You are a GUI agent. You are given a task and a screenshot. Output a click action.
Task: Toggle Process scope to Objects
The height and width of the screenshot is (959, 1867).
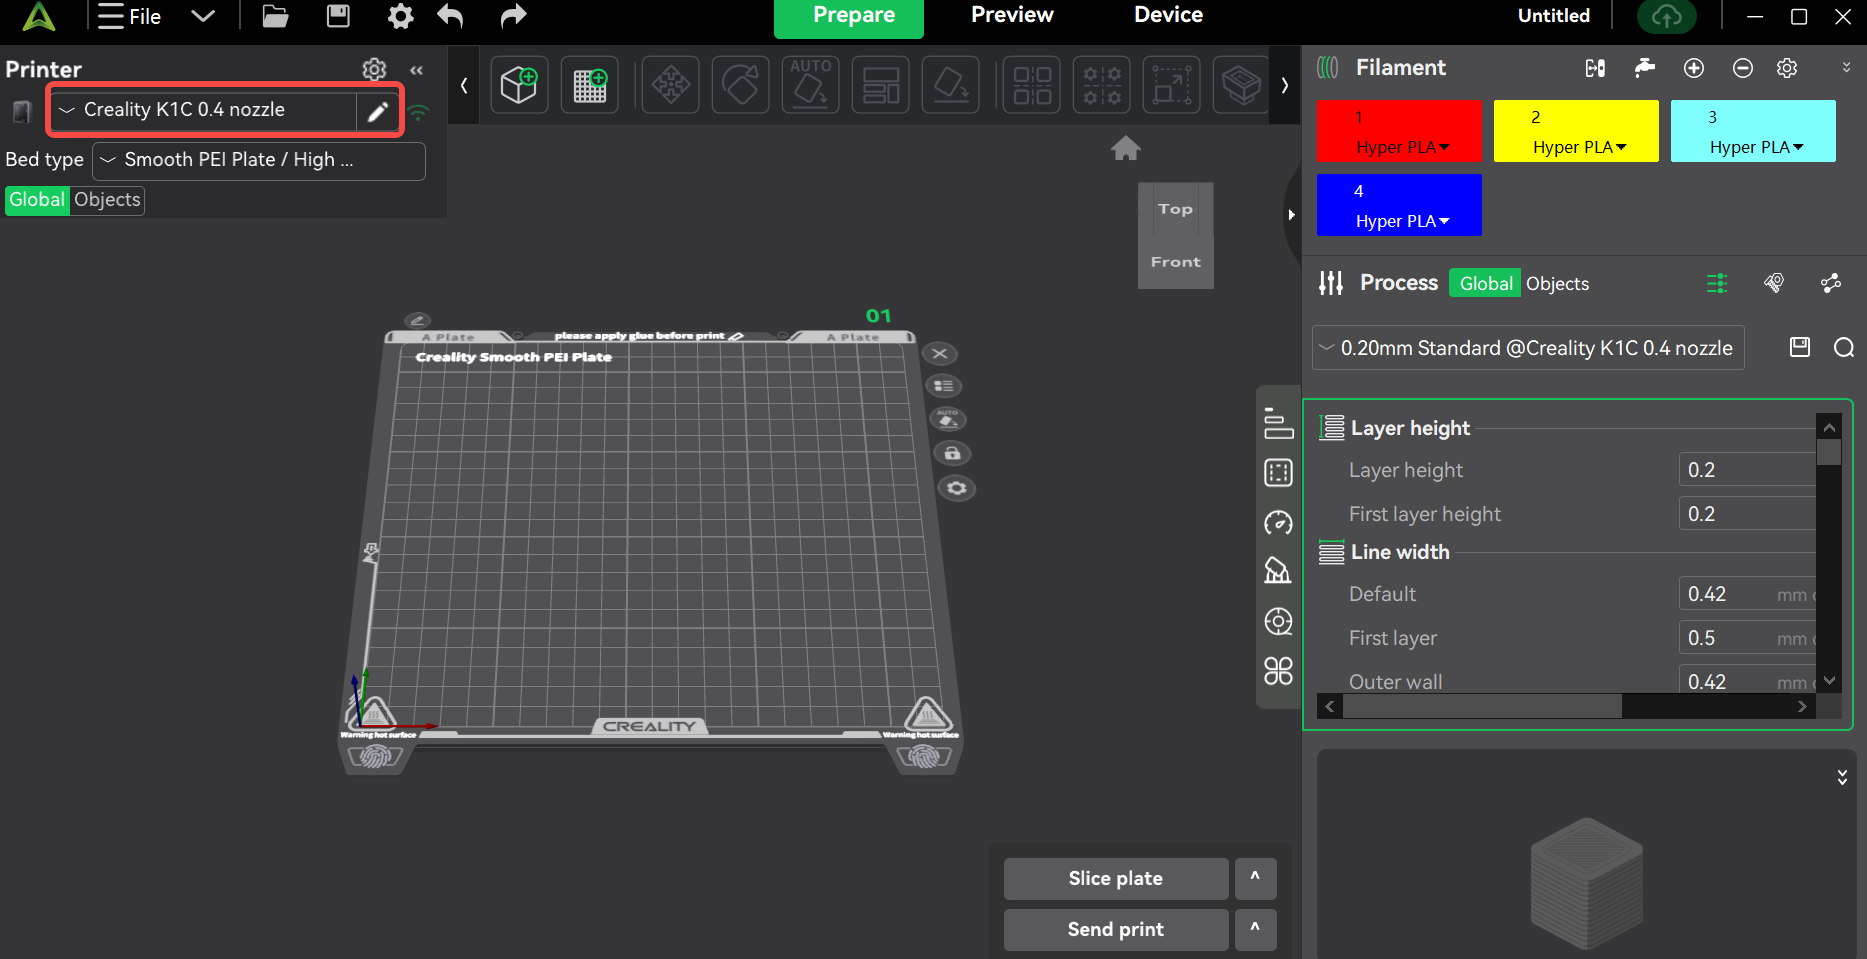pyautogui.click(x=1556, y=284)
